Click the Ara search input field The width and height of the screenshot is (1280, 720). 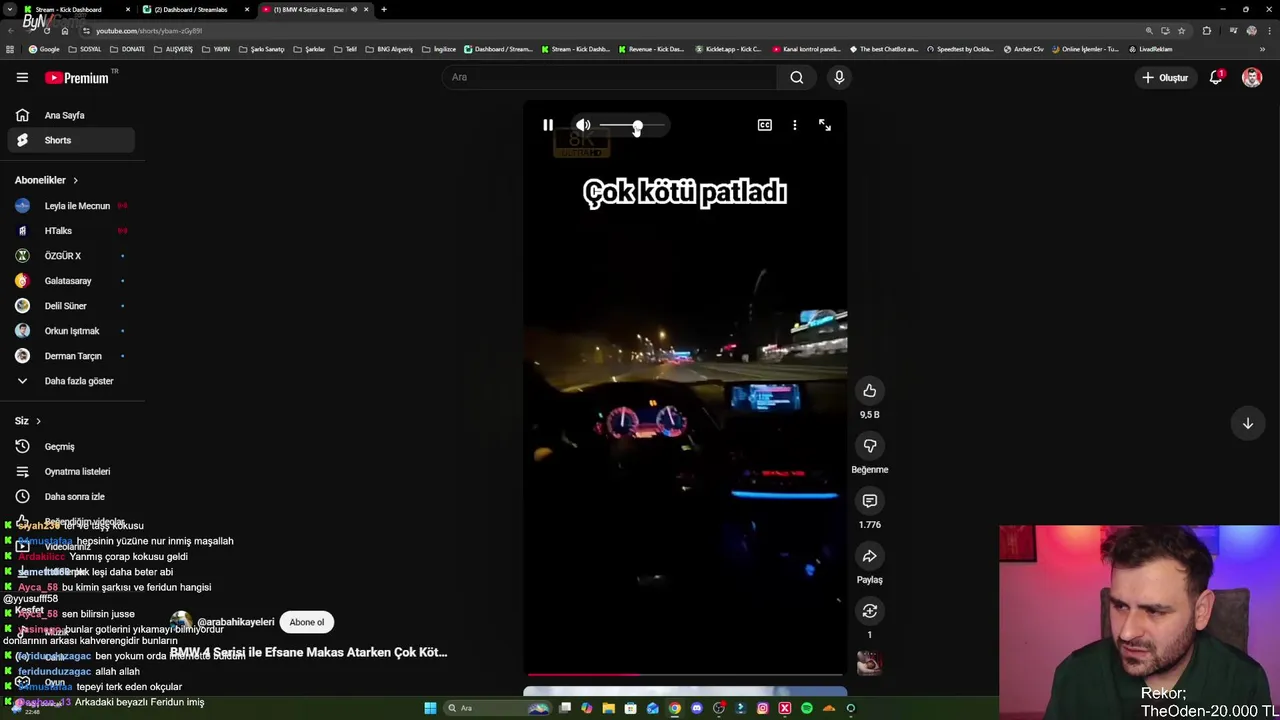pyautogui.click(x=610, y=77)
